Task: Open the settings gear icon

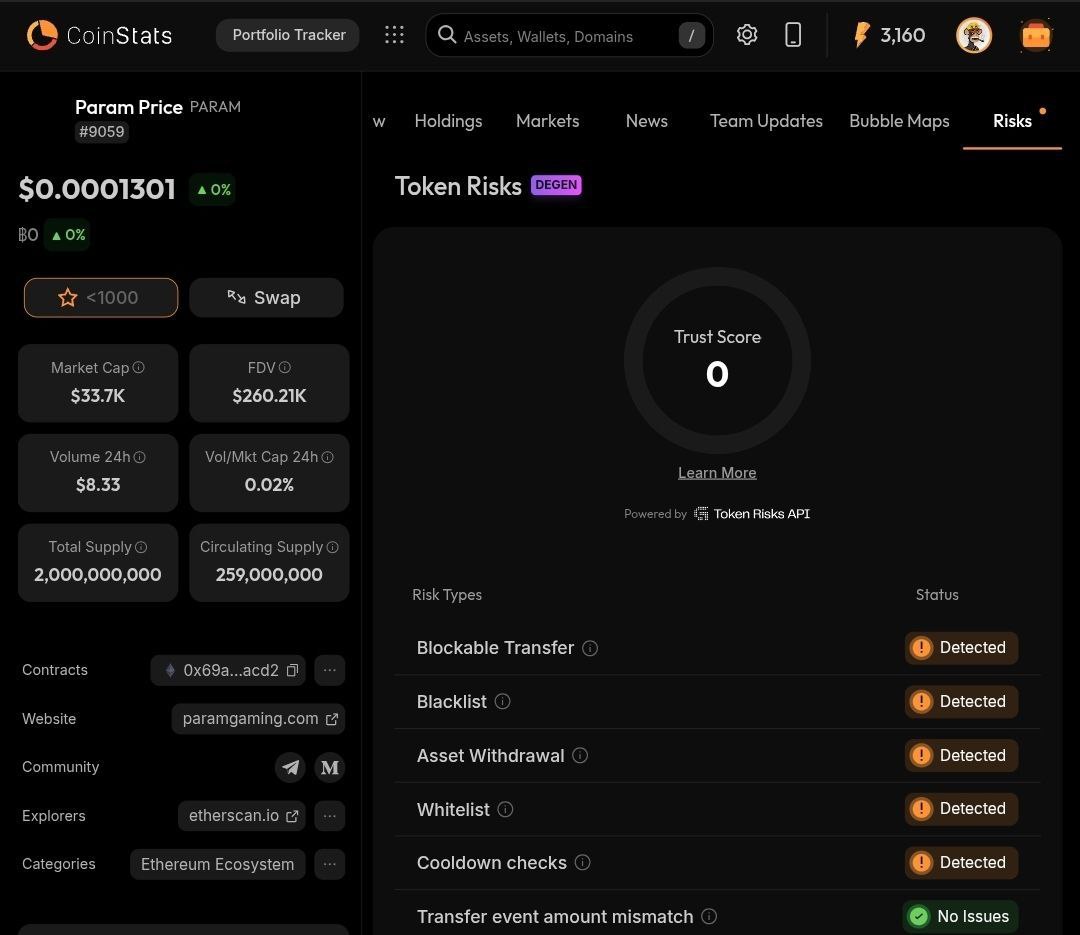Action: coord(747,34)
